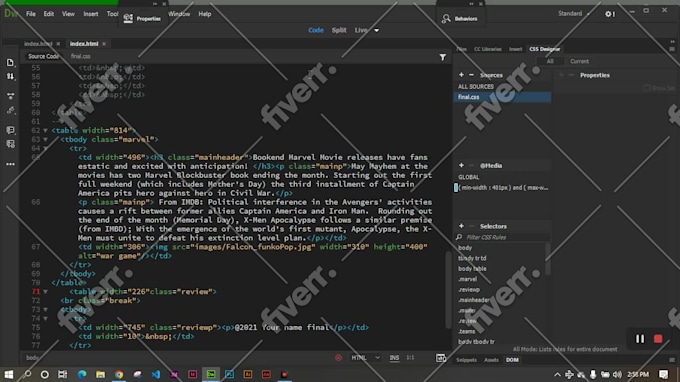The width and height of the screenshot is (680, 382).
Task: Collapse code at line 71 table tag
Action: click(46, 292)
